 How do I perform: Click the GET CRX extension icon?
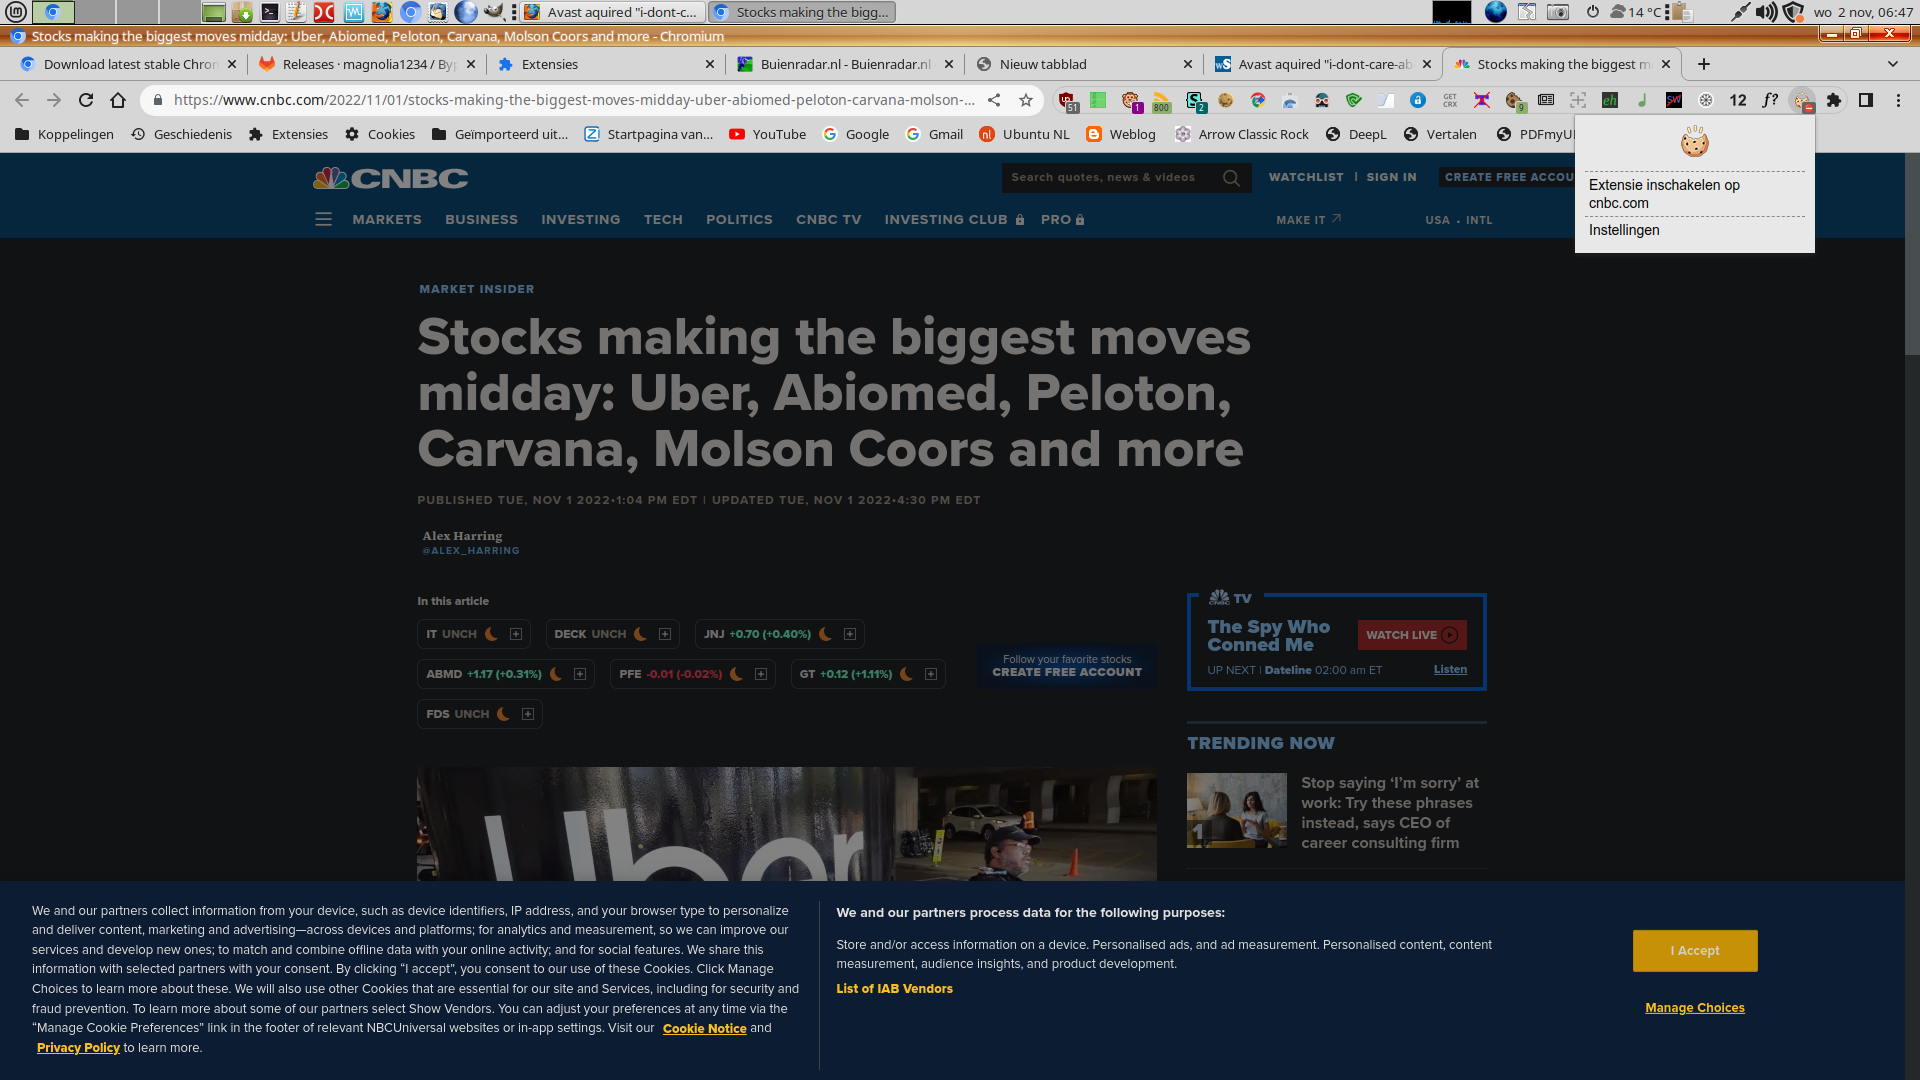click(x=1450, y=100)
